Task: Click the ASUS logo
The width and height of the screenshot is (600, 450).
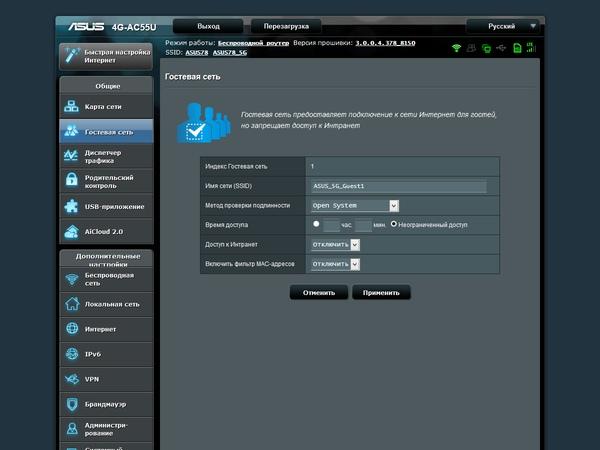Action: 86,26
